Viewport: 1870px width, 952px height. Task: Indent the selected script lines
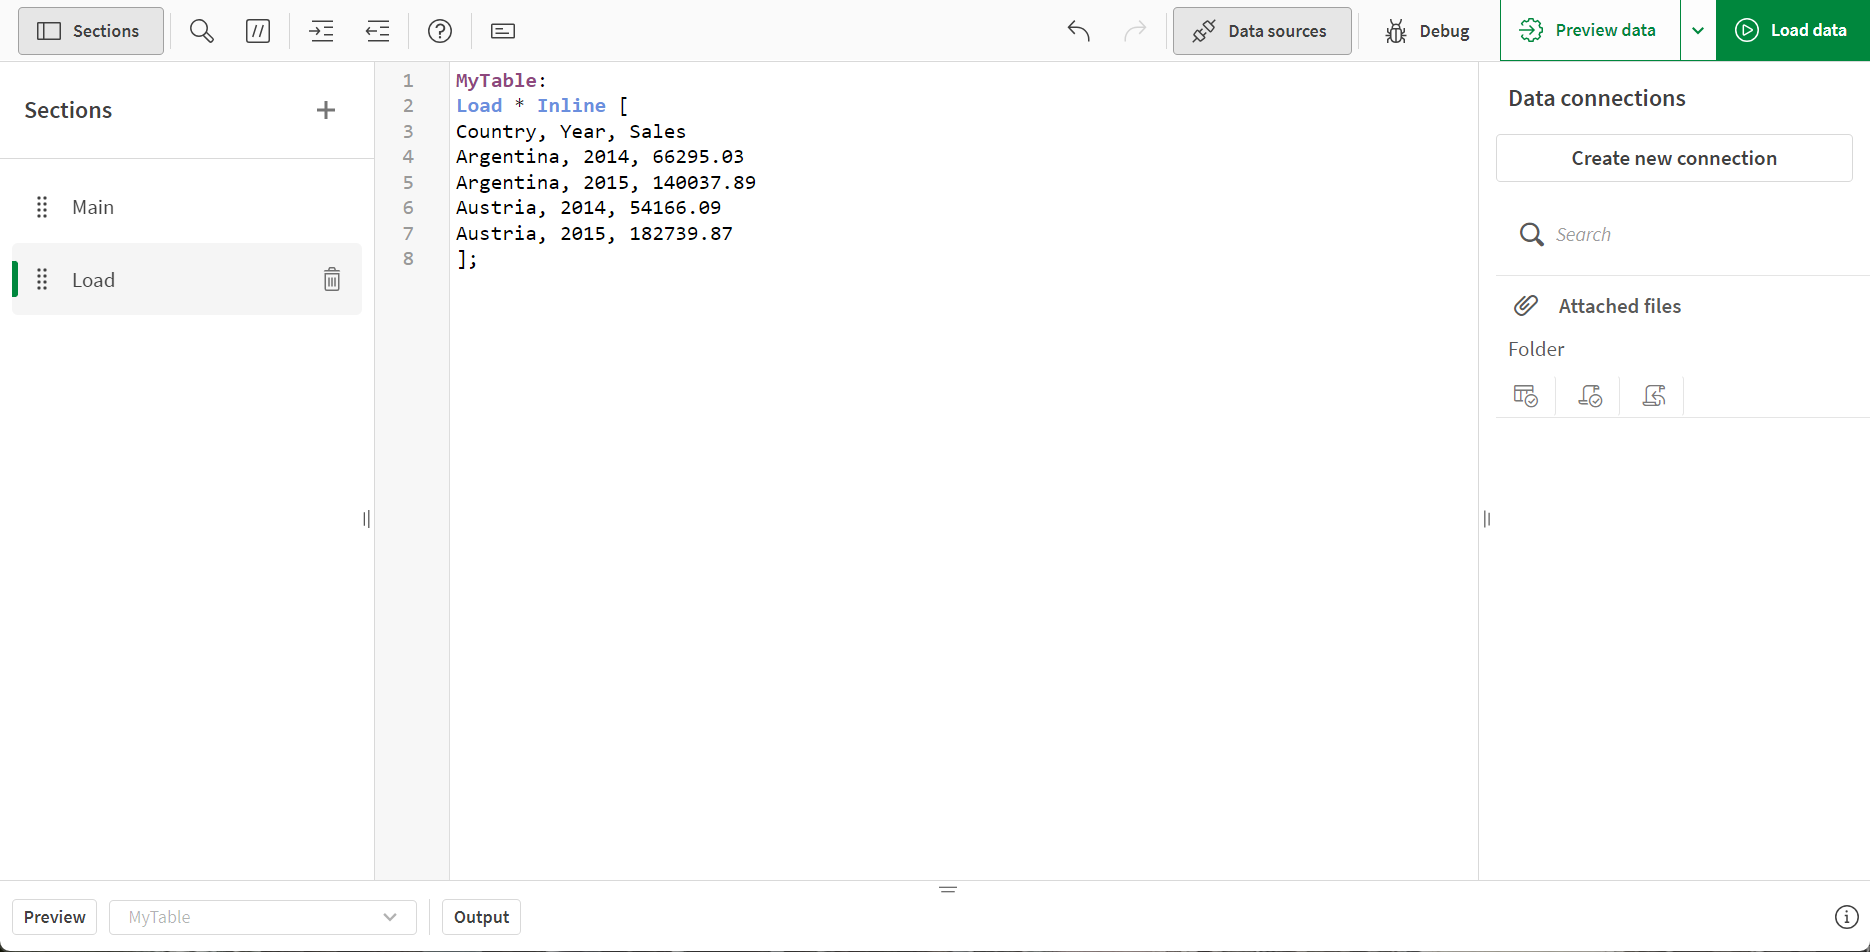pyautogui.click(x=321, y=31)
